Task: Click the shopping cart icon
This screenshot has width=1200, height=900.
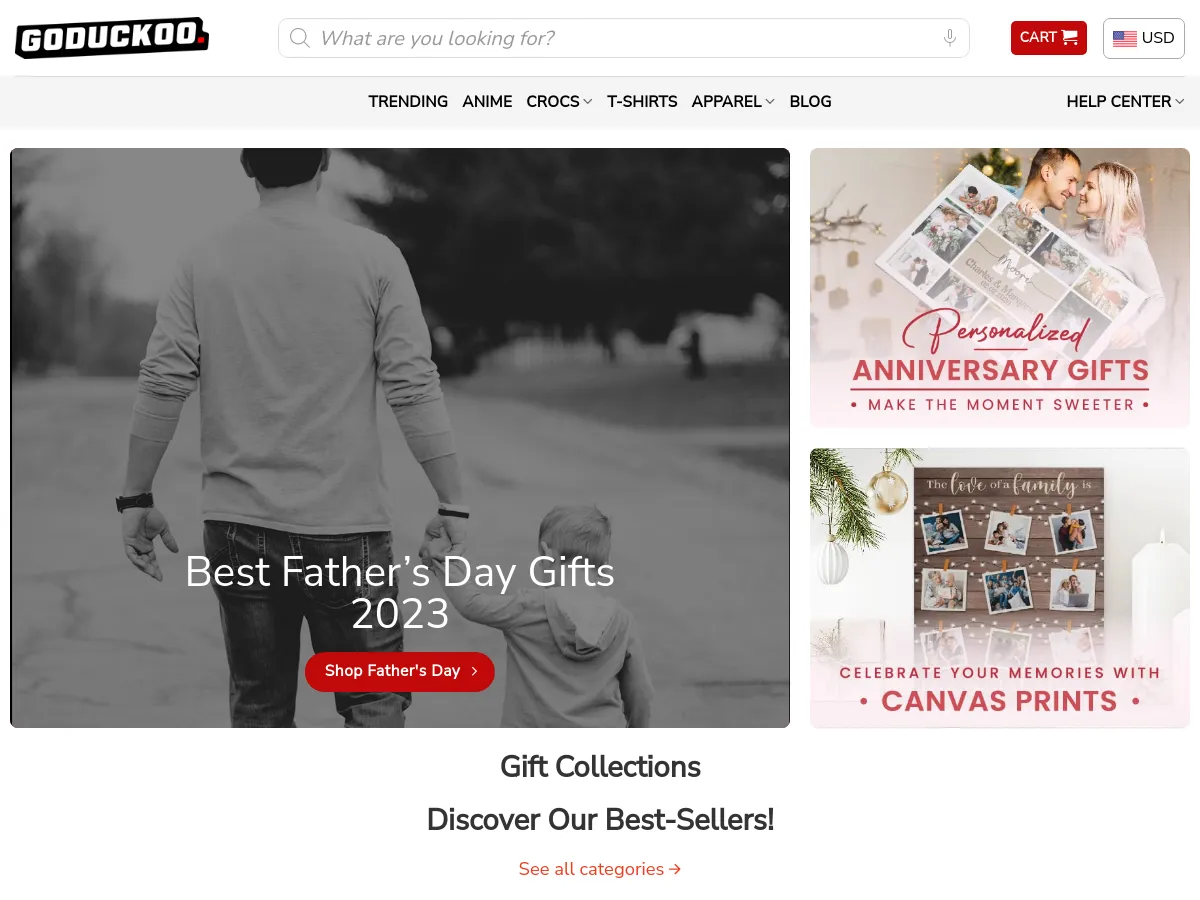Action: click(1070, 38)
